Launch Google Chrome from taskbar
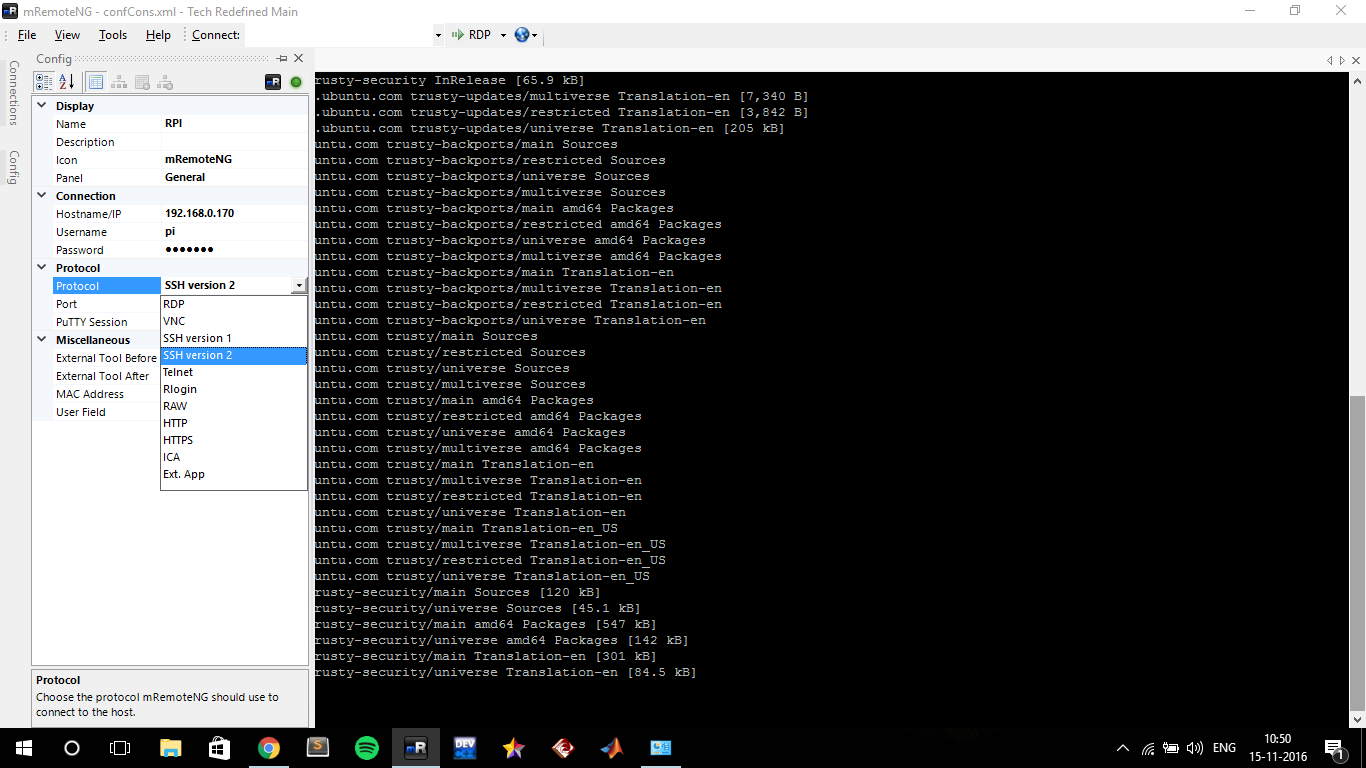 coord(268,747)
